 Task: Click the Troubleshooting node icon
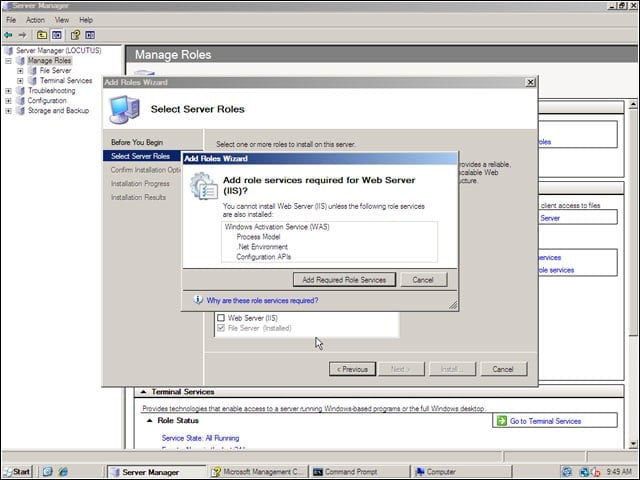pos(20,91)
